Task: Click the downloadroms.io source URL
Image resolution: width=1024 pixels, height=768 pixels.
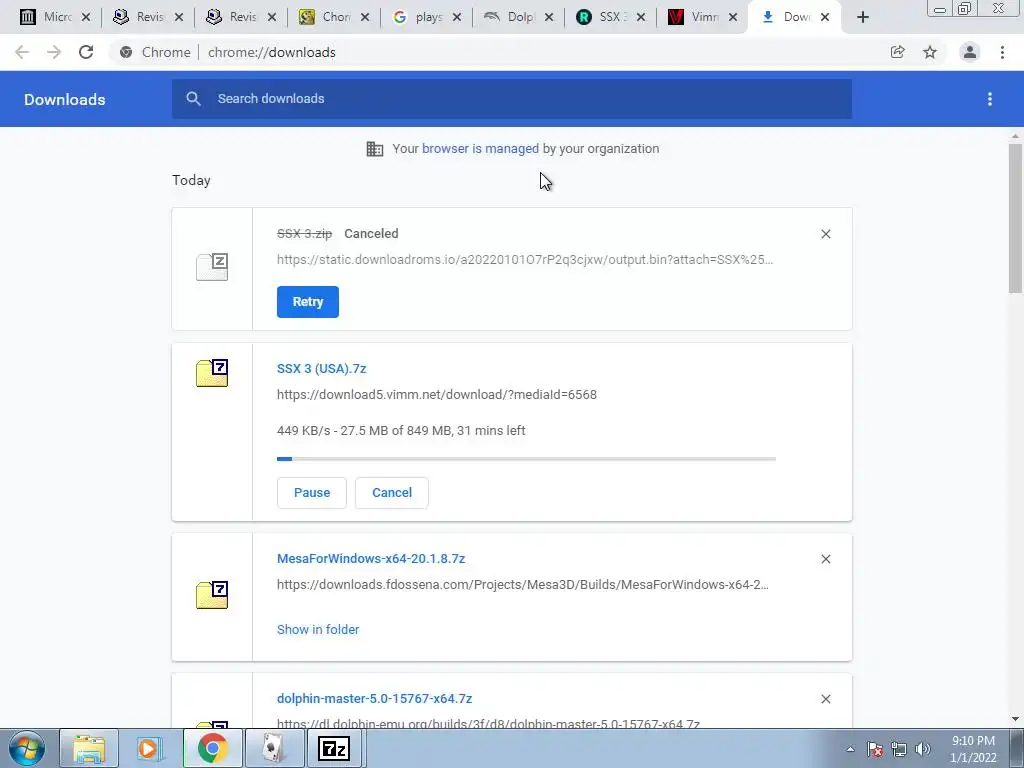Action: [x=525, y=259]
